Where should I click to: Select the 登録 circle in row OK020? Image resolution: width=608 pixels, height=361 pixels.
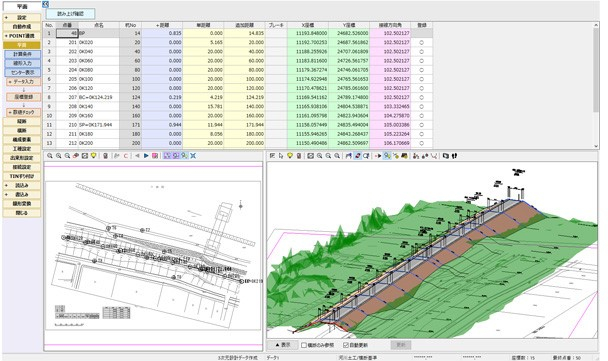[x=421, y=42]
